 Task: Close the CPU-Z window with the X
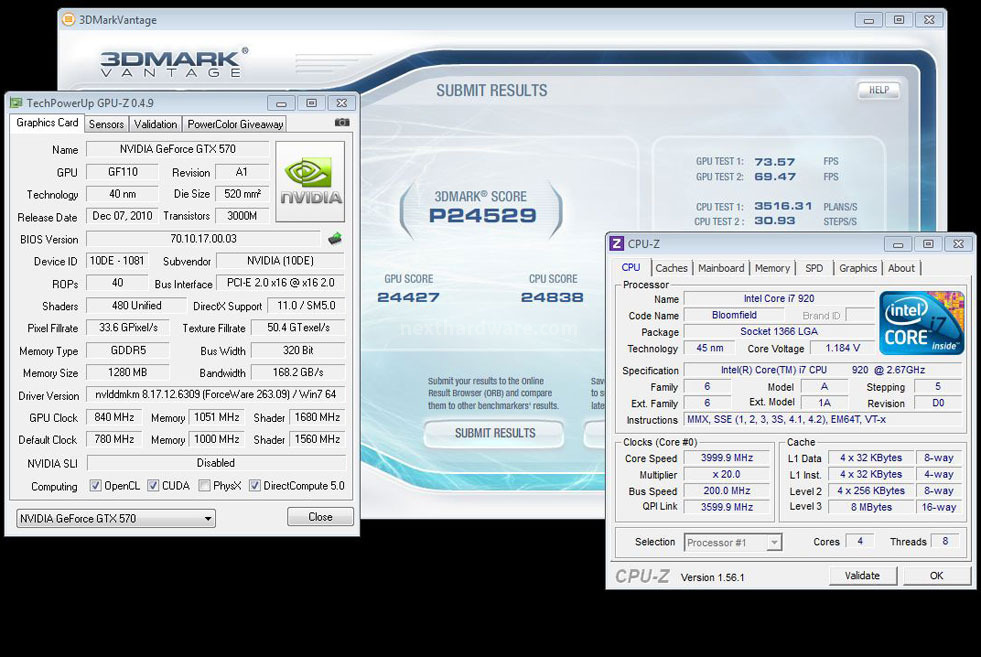pyautogui.click(x=958, y=244)
